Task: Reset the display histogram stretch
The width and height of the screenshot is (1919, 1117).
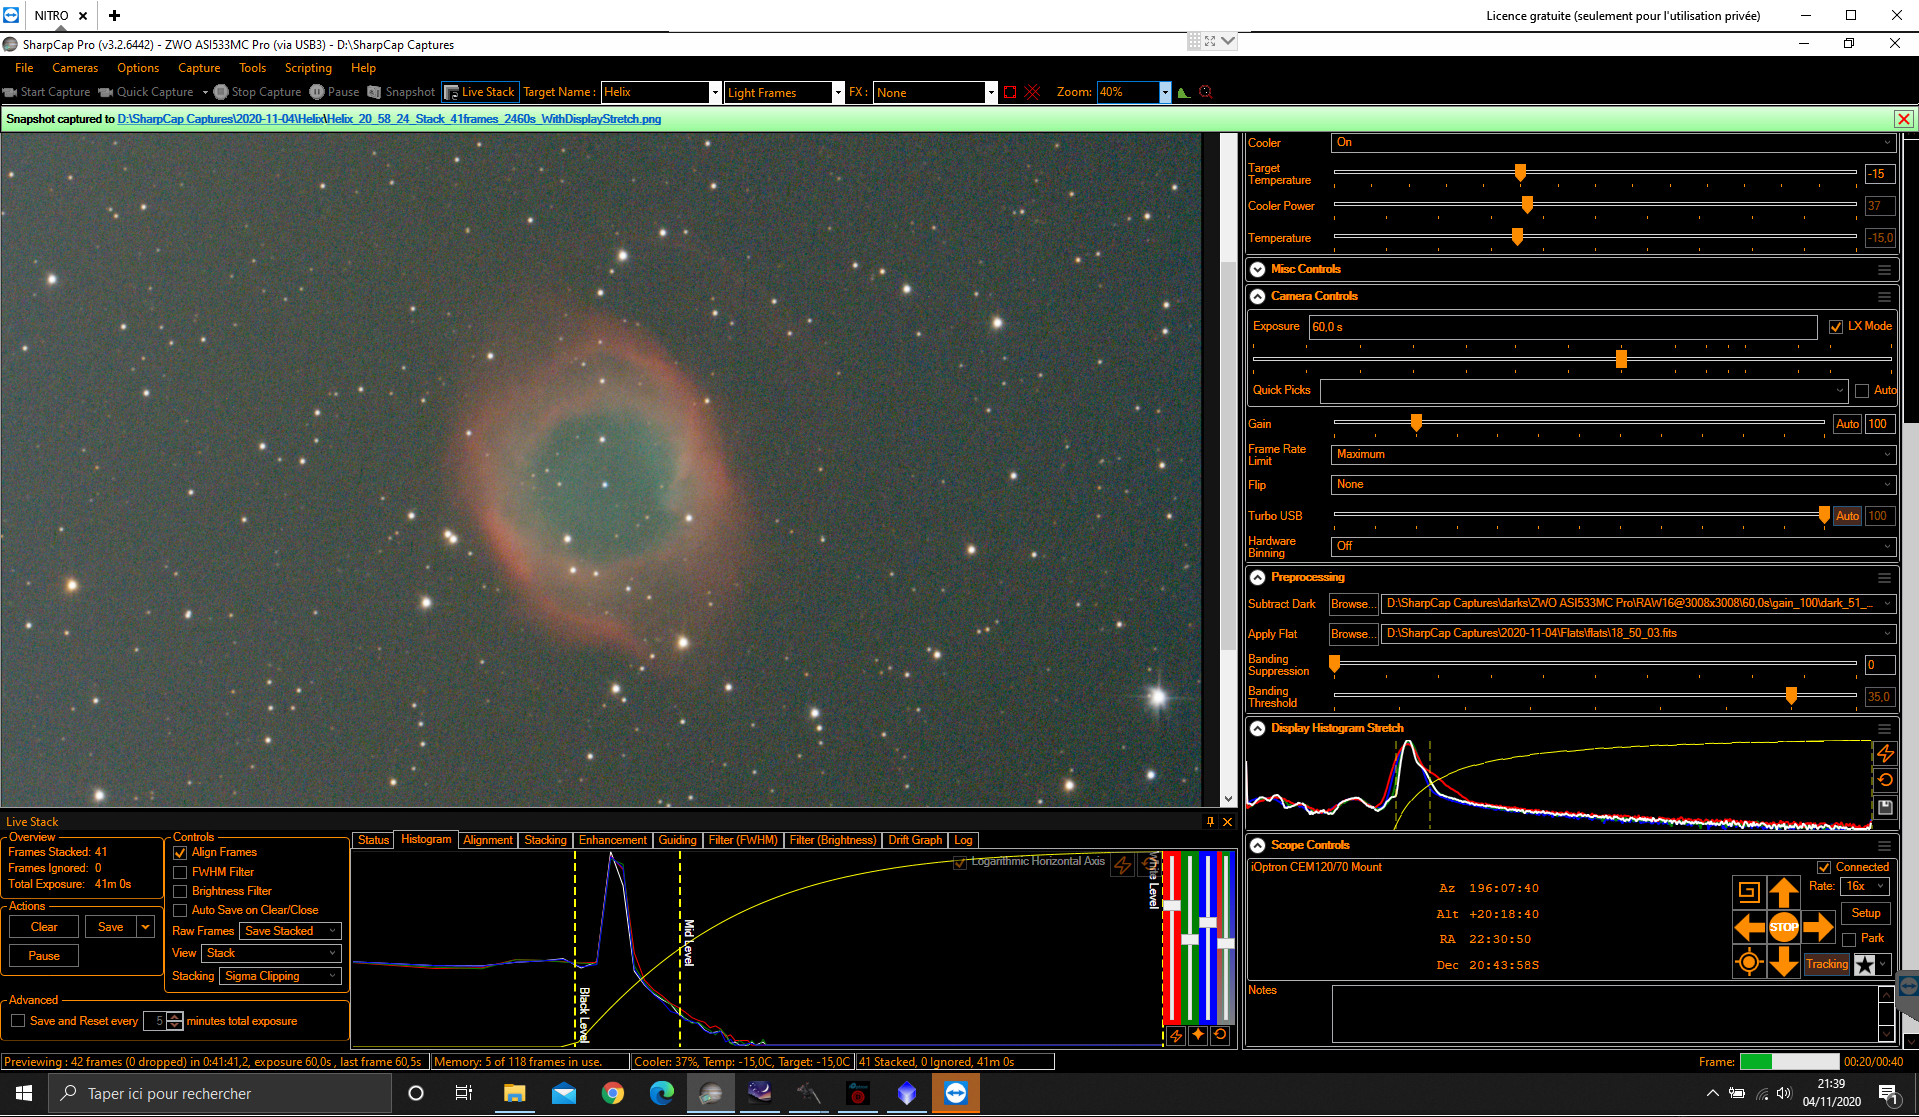Action: (x=1885, y=780)
